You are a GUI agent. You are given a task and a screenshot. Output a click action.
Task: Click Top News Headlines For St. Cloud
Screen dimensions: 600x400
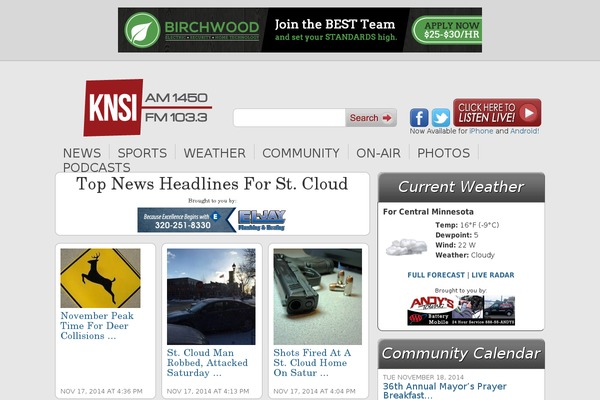(212, 184)
